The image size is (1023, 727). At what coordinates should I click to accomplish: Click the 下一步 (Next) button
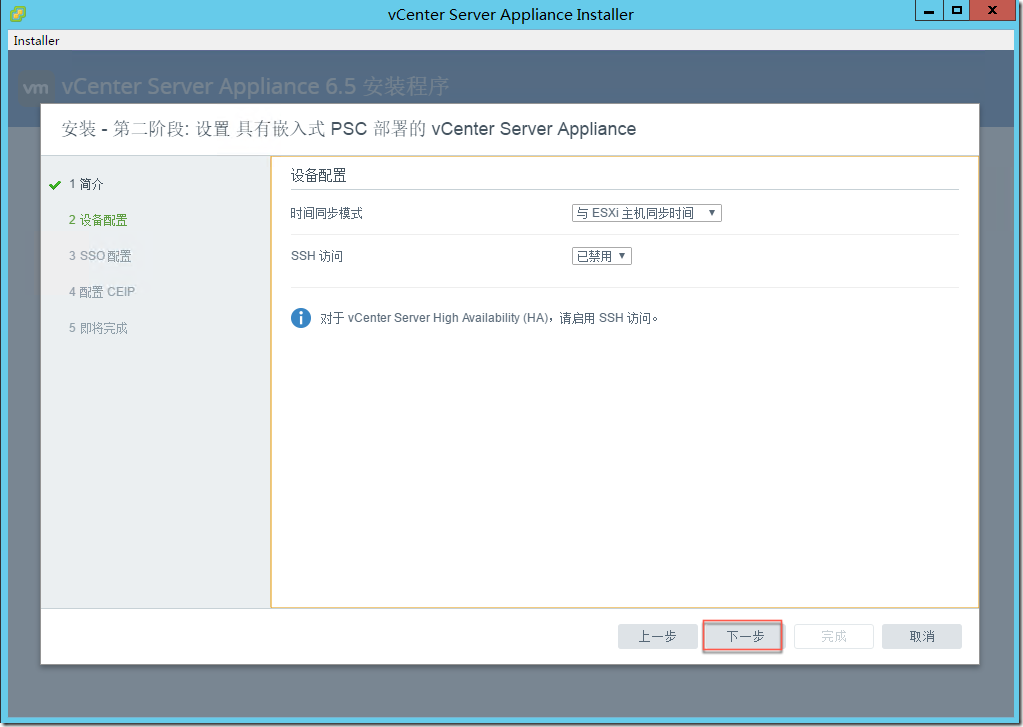coord(743,636)
